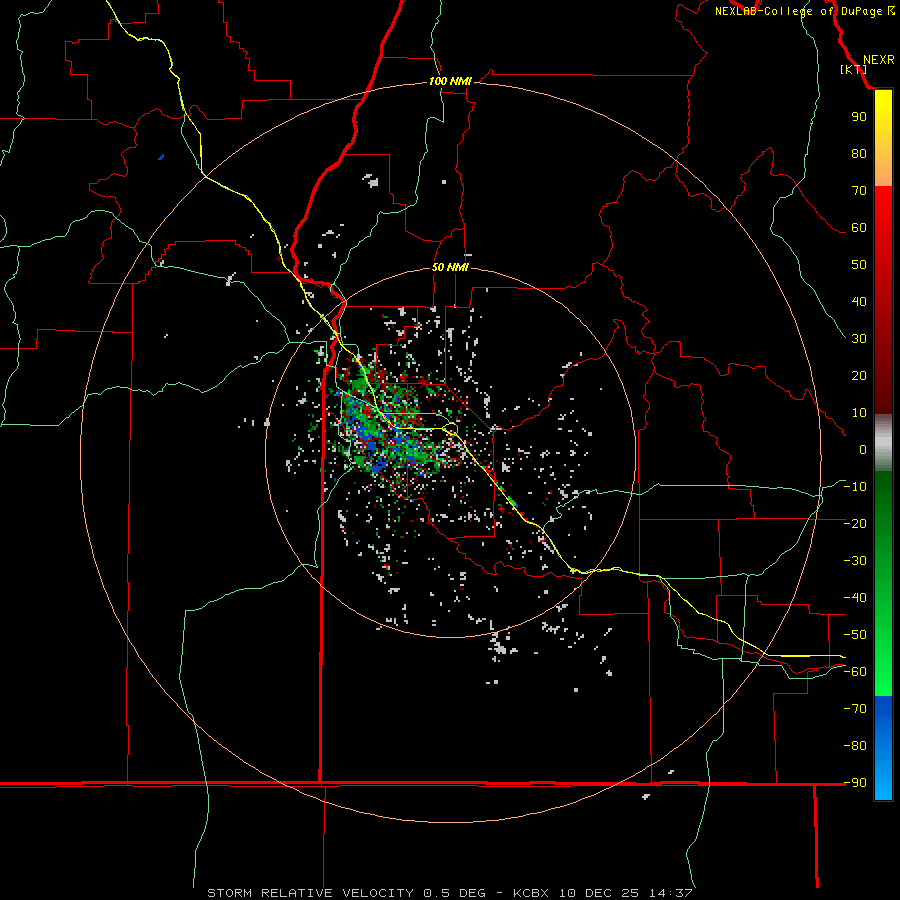Viewport: 900px width, 900px height.
Task: Click the "-70" scale value
Action: (x=855, y=709)
